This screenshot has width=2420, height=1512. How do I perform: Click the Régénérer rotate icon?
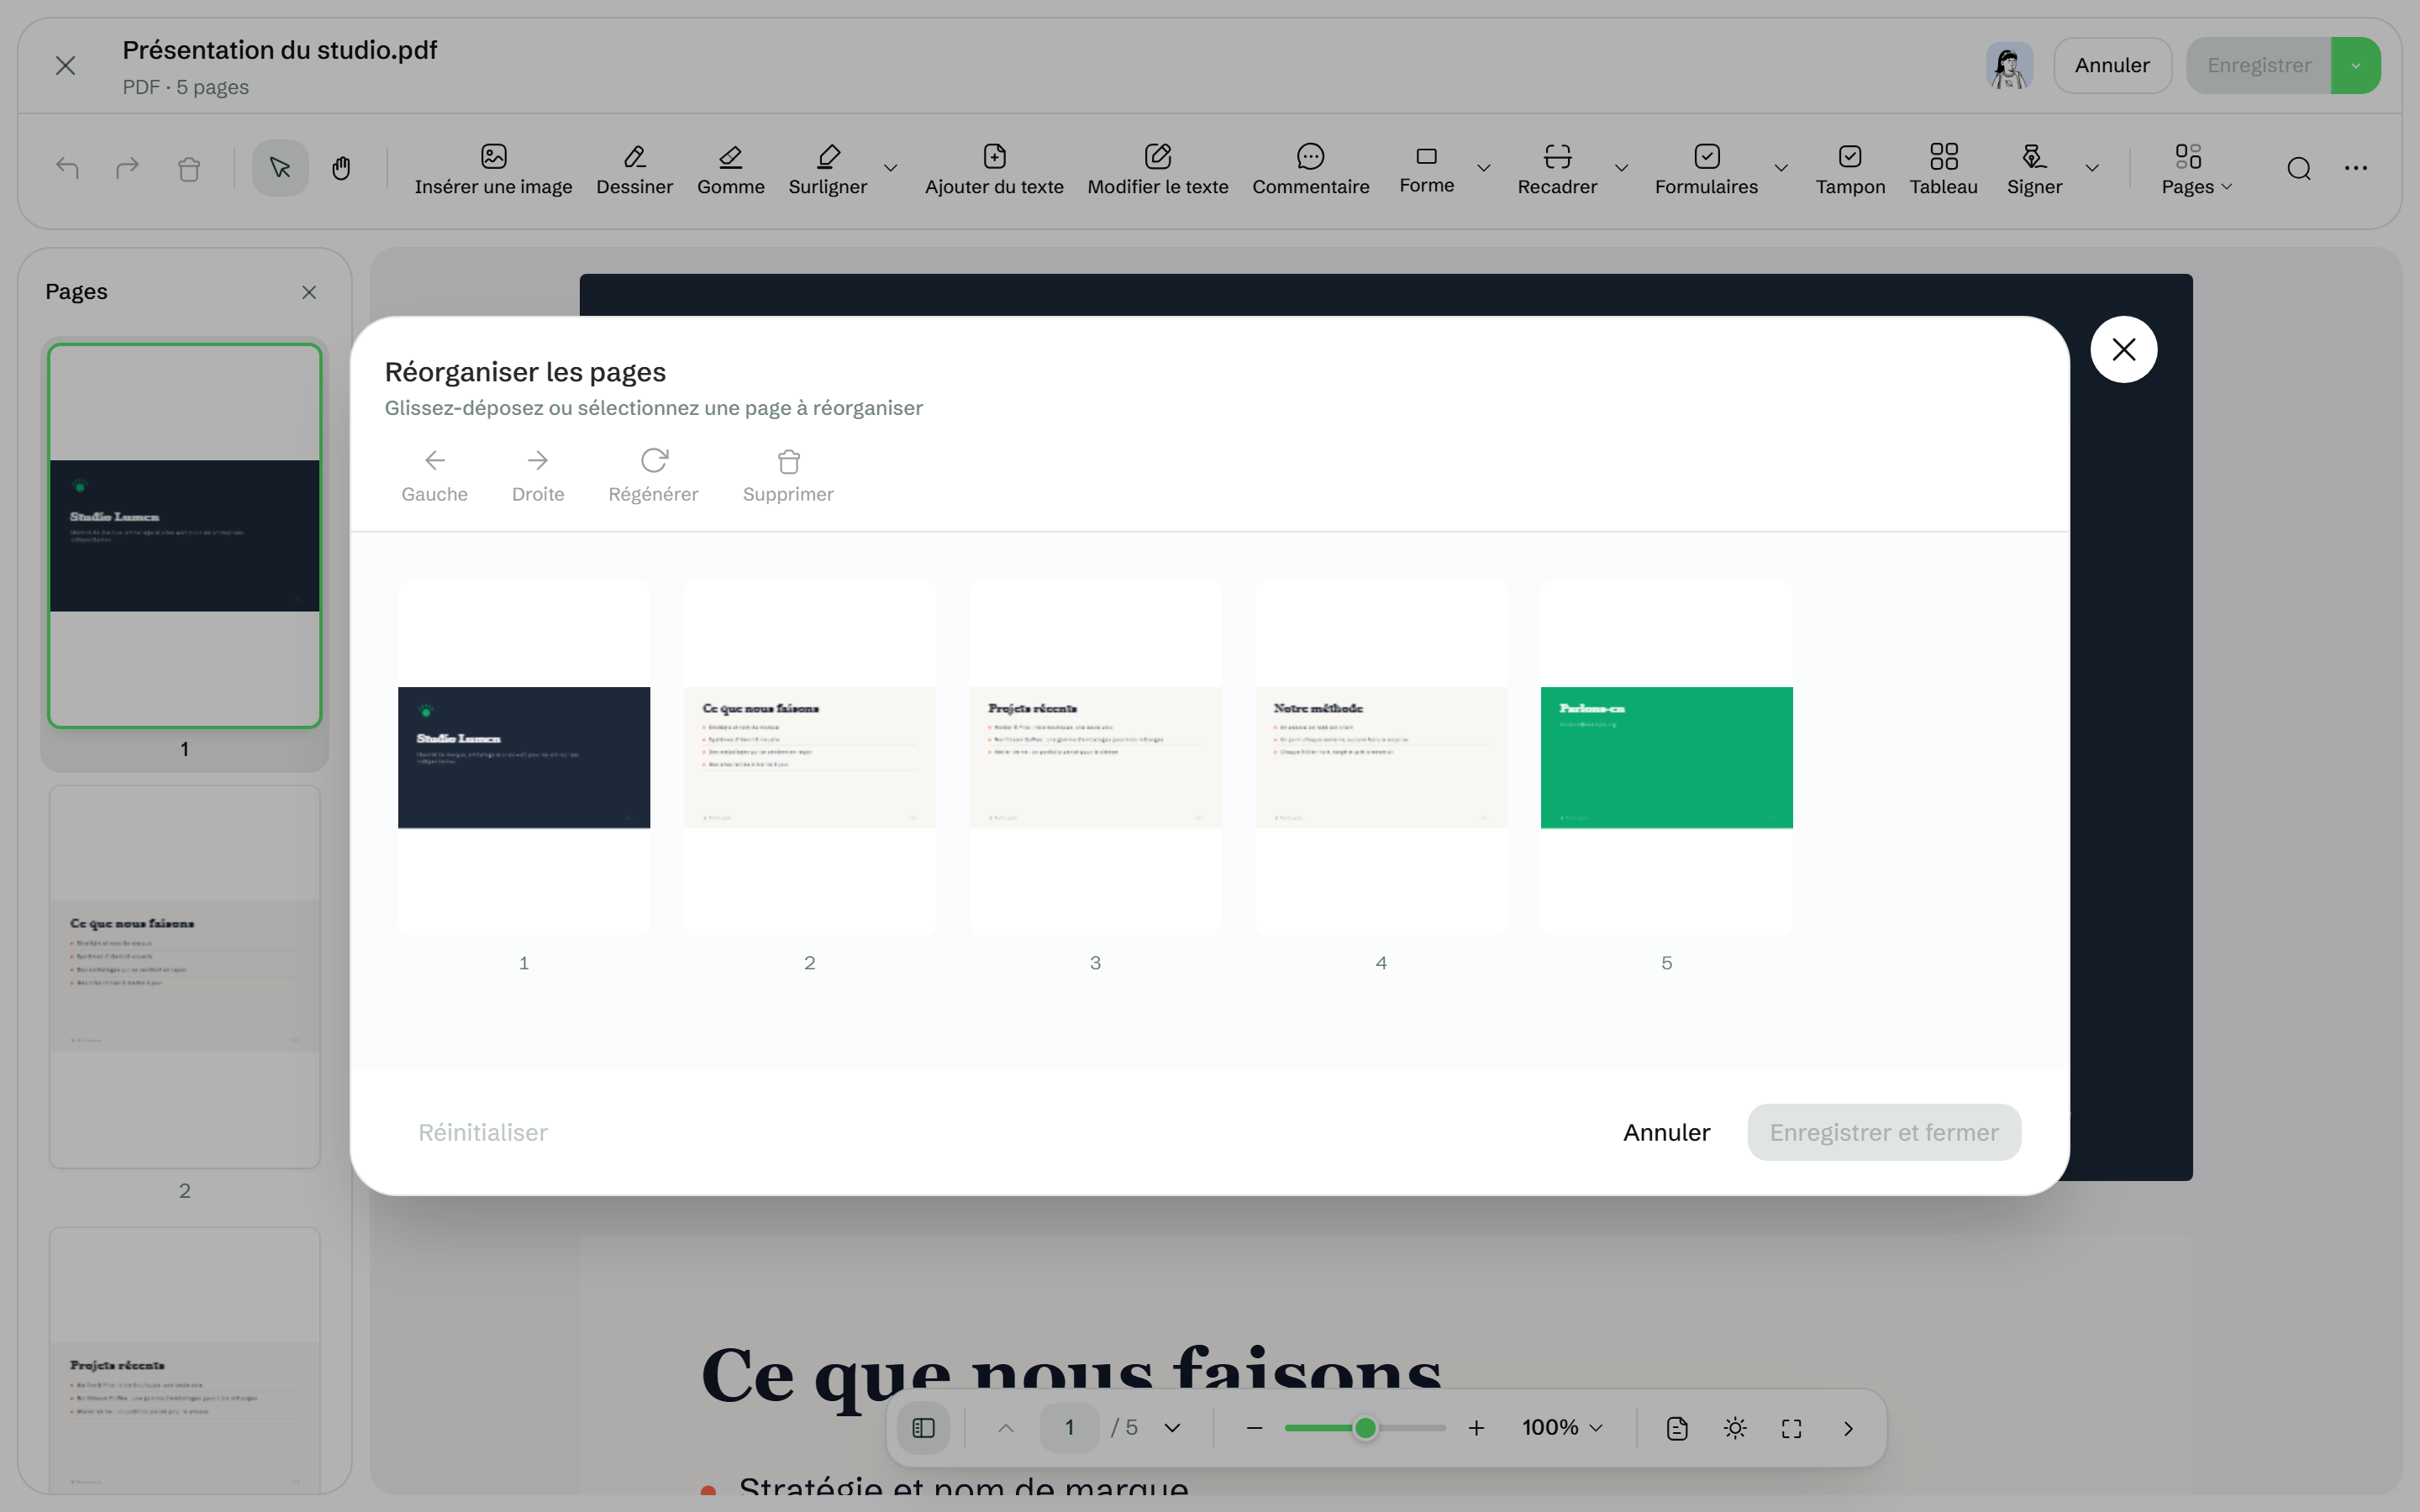(653, 476)
